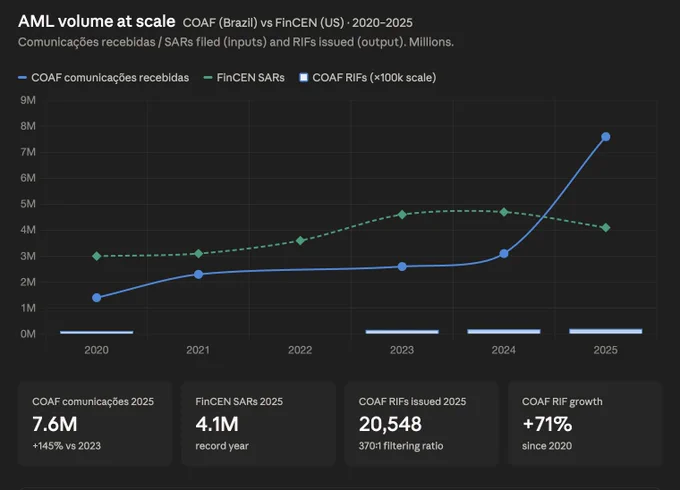The height and width of the screenshot is (490, 680).
Task: Open the COAF RIFs issued 2025 card
Action: click(422, 424)
